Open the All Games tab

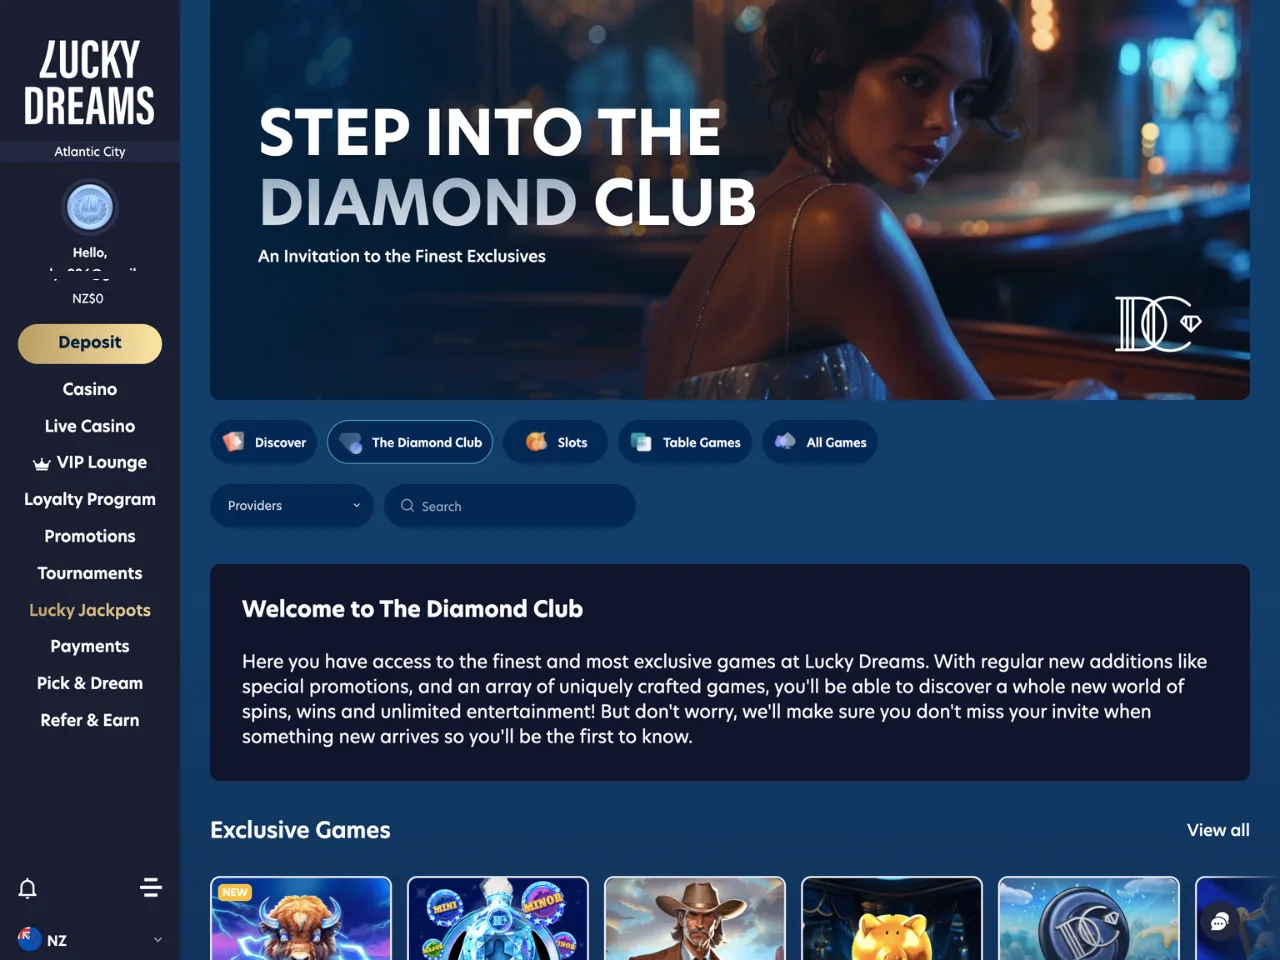[x=820, y=442]
